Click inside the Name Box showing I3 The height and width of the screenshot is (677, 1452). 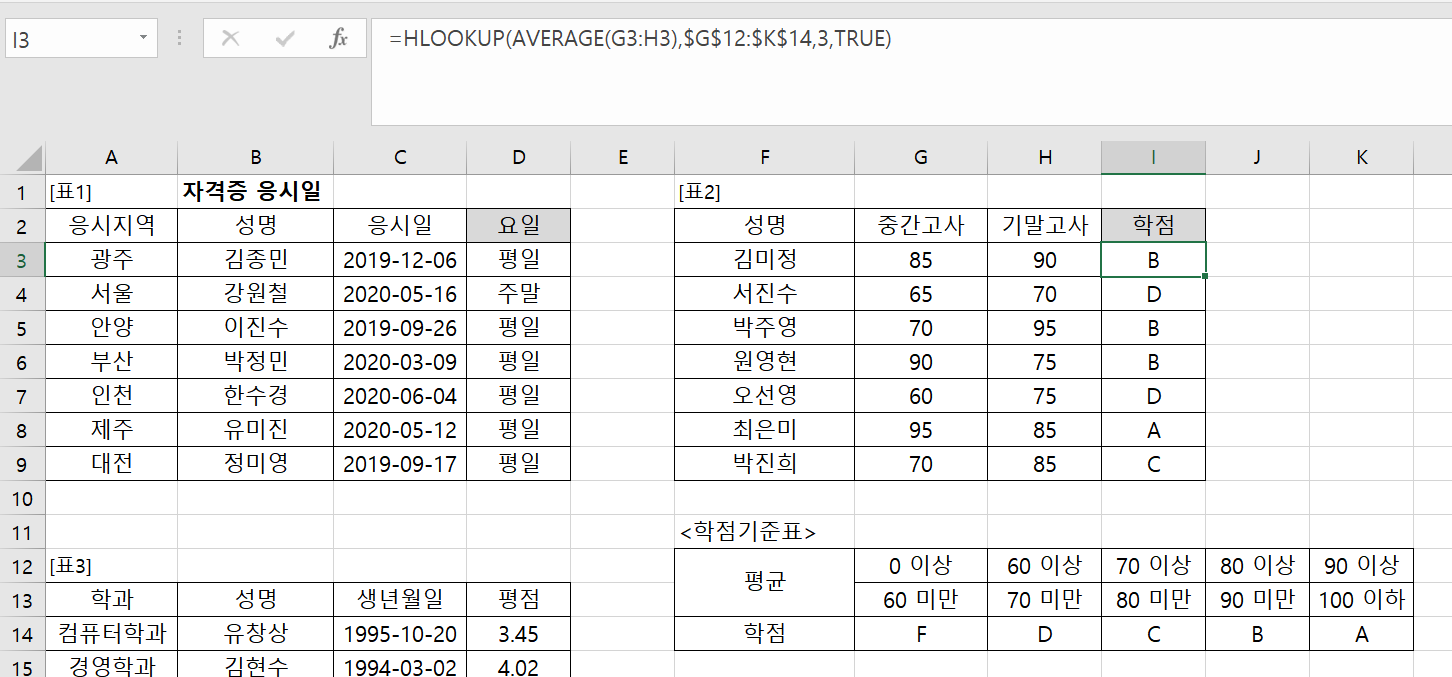coord(70,40)
